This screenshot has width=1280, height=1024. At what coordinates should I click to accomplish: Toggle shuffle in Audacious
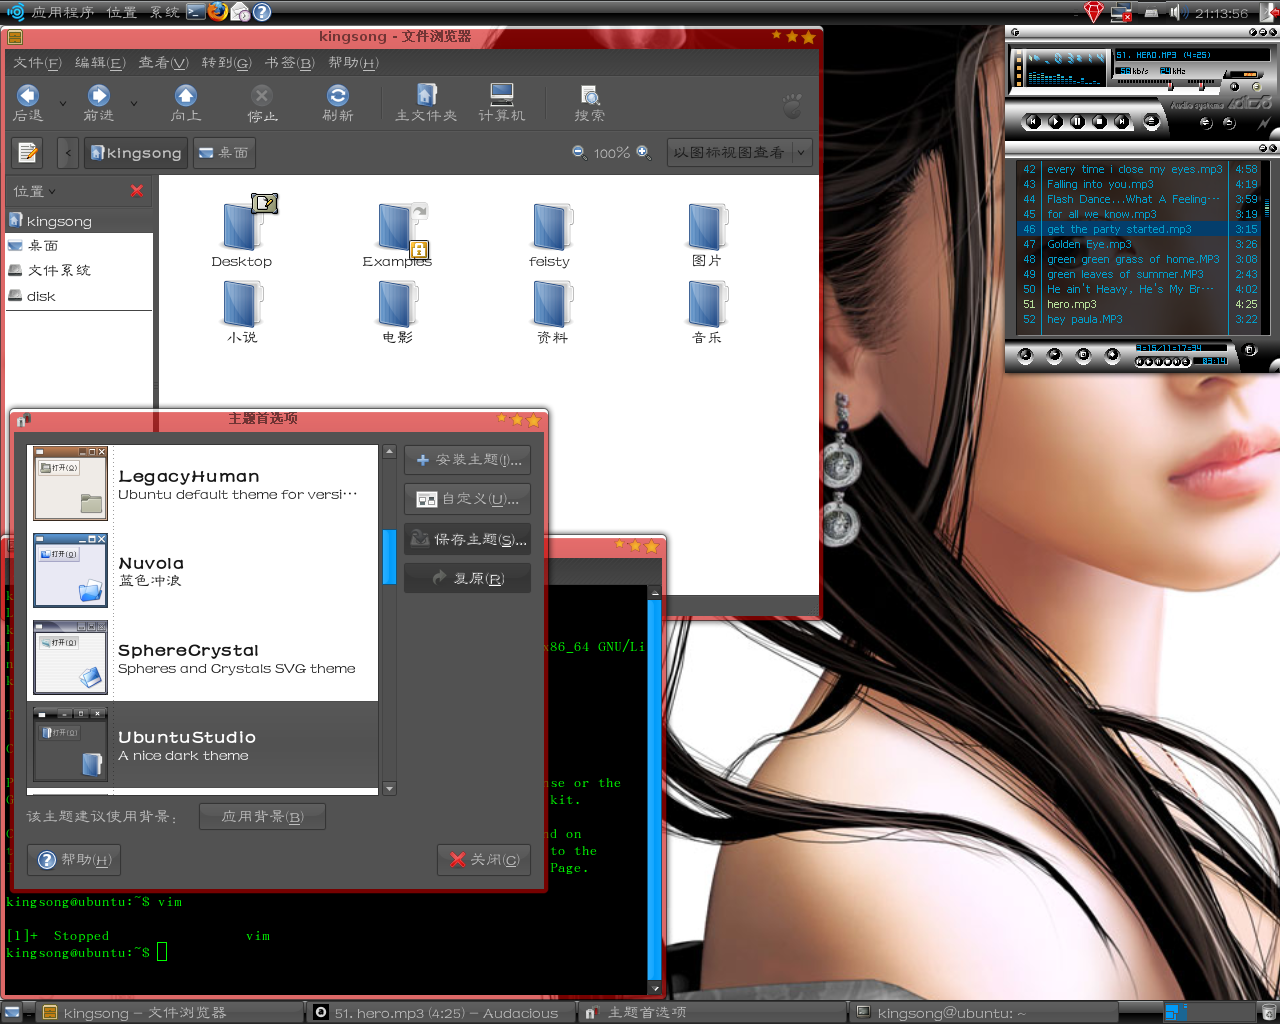click(x=1205, y=122)
